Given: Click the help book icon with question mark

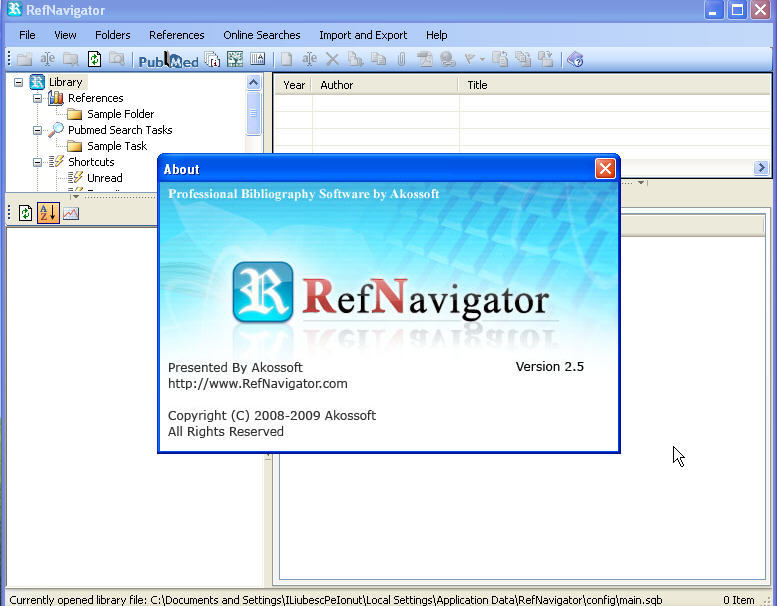Looking at the screenshot, I should pos(575,59).
